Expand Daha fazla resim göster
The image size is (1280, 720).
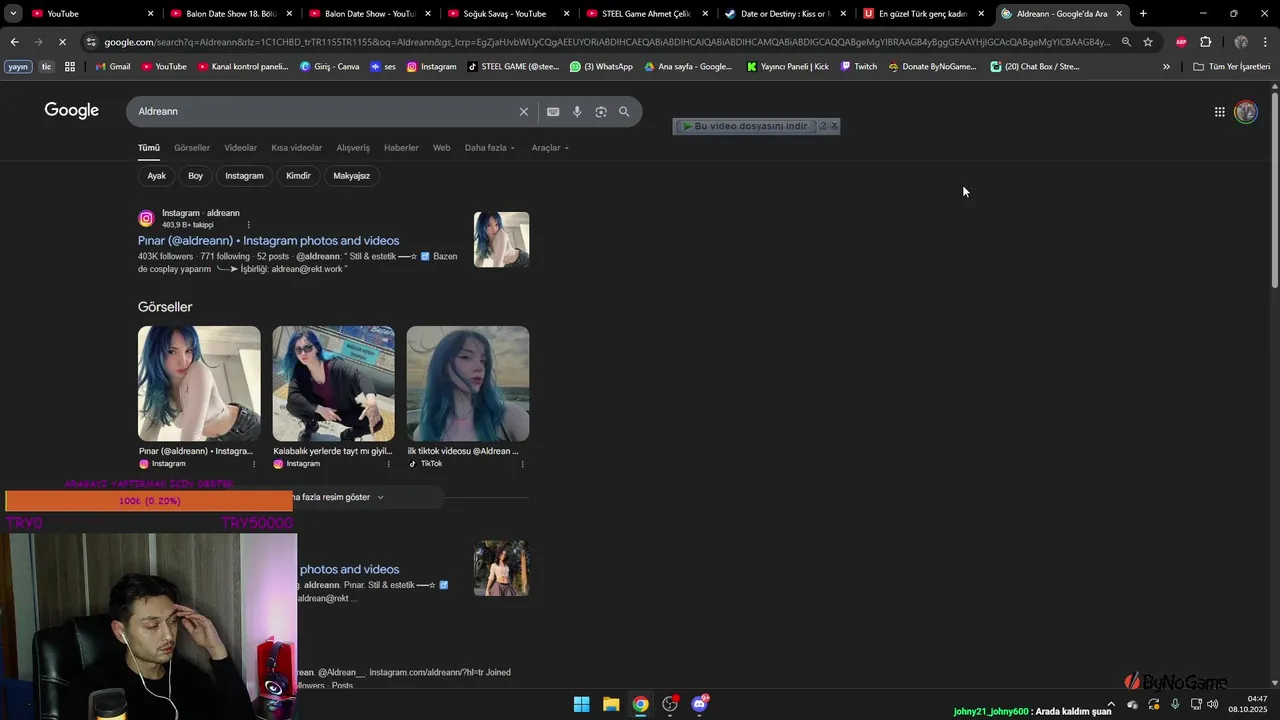[337, 497]
